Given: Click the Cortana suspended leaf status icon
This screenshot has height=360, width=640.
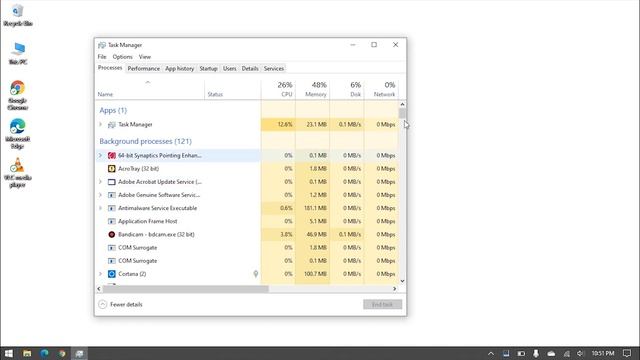Looking at the screenshot, I should (x=256, y=274).
